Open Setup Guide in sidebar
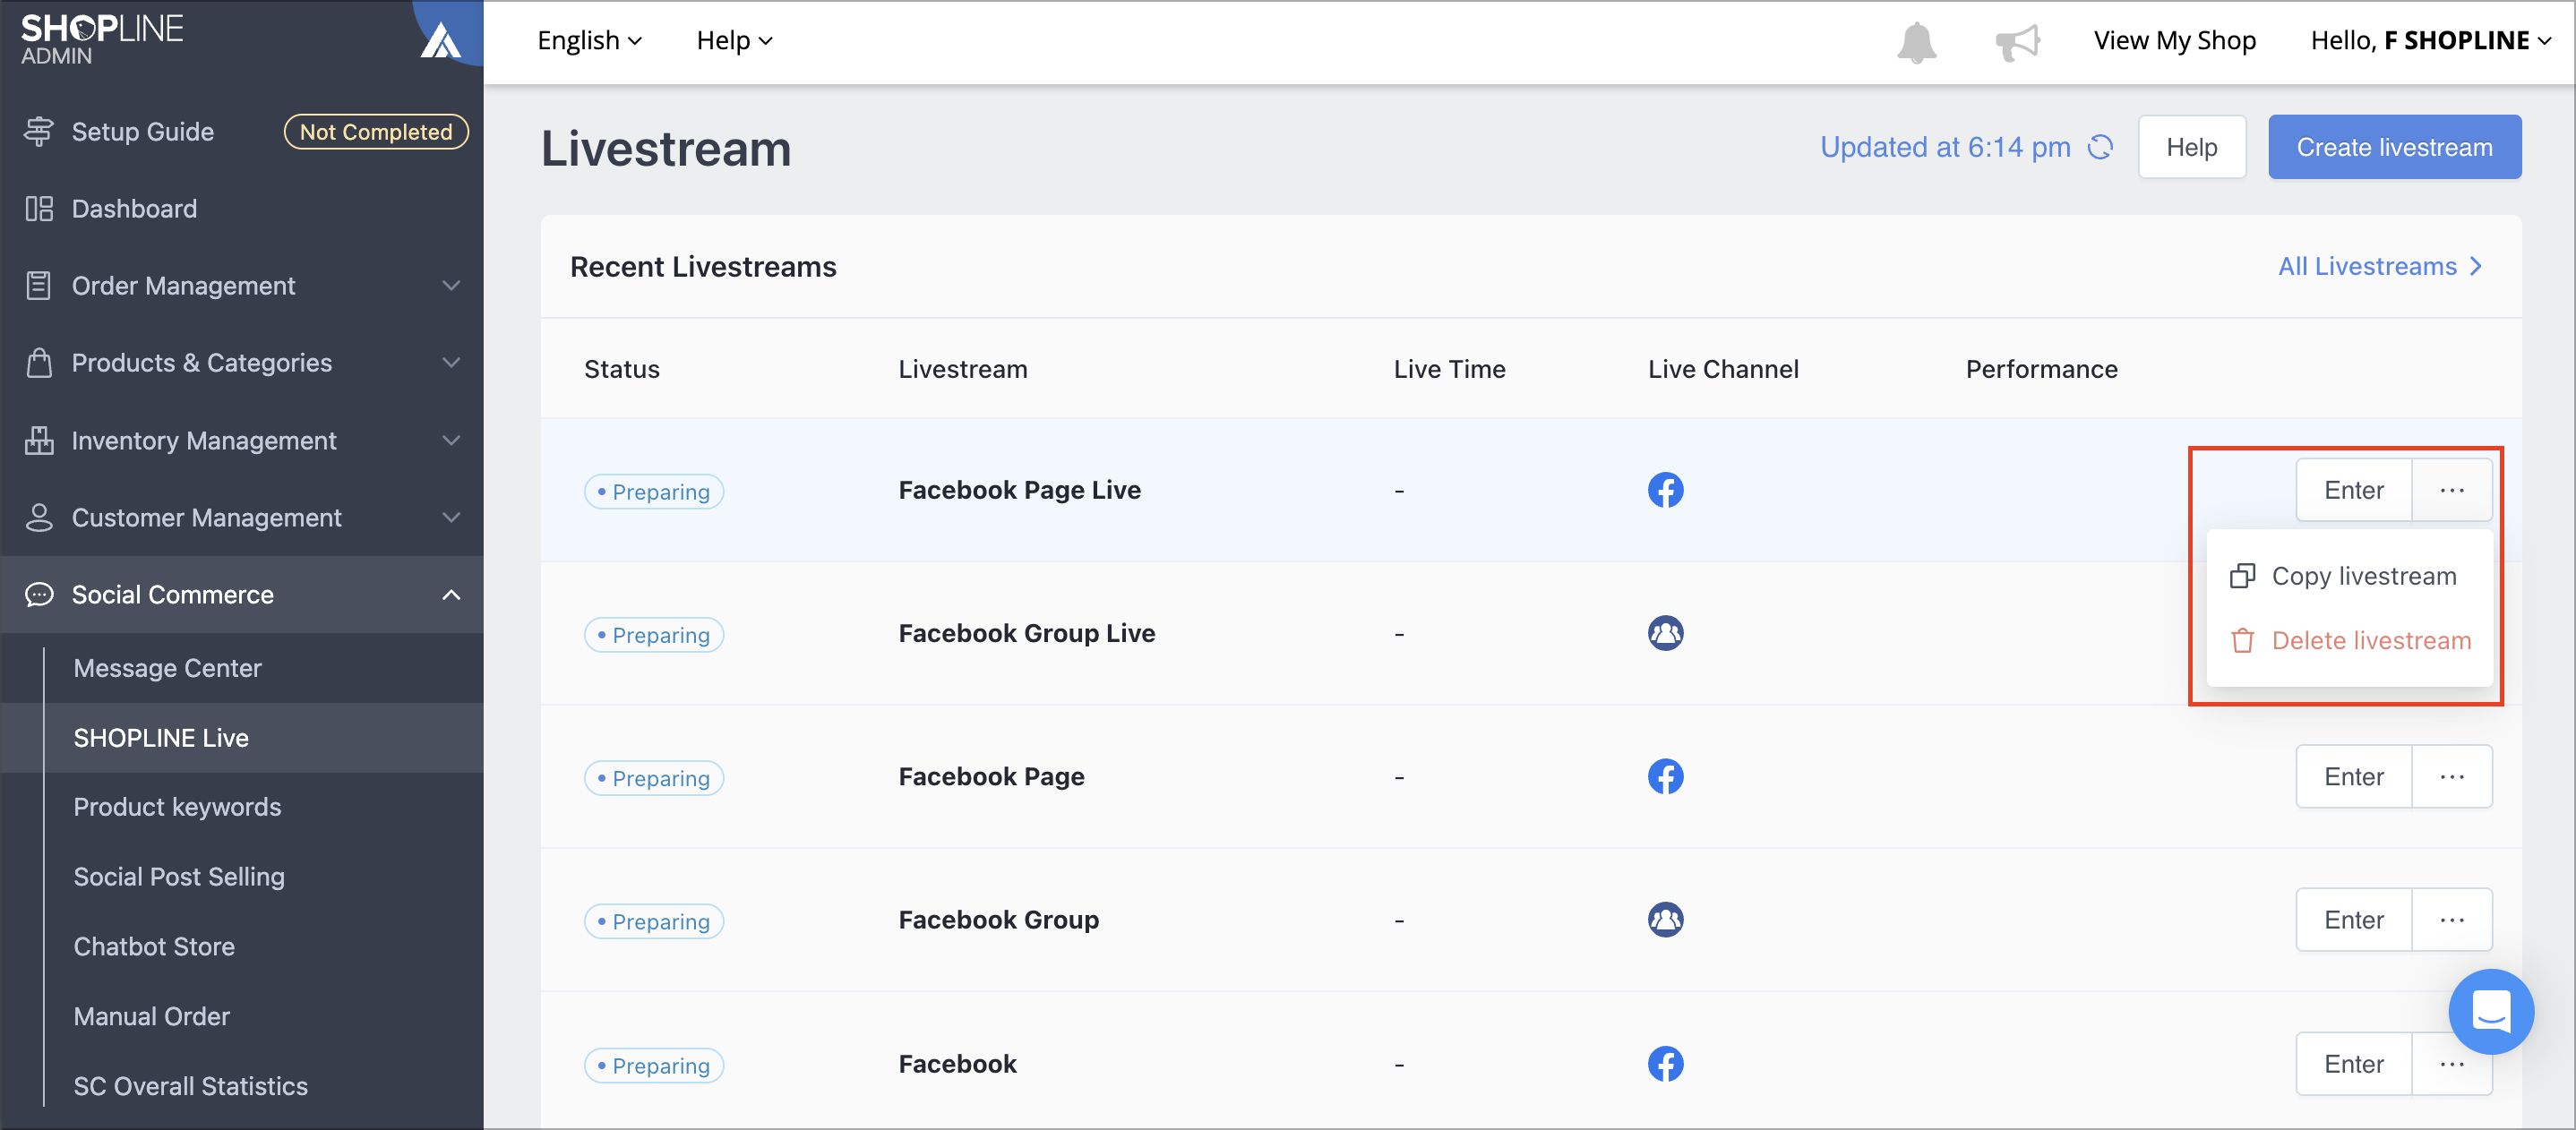Viewport: 2576px width, 1130px height. [x=142, y=132]
